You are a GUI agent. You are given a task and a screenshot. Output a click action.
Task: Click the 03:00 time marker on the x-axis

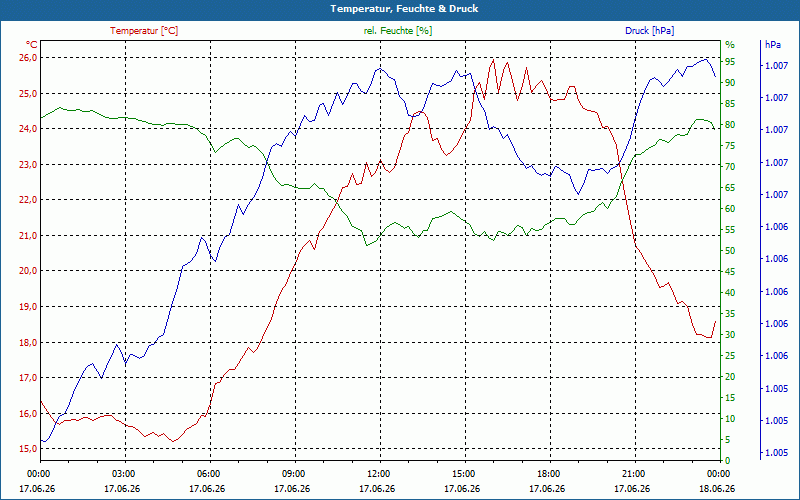(x=123, y=473)
